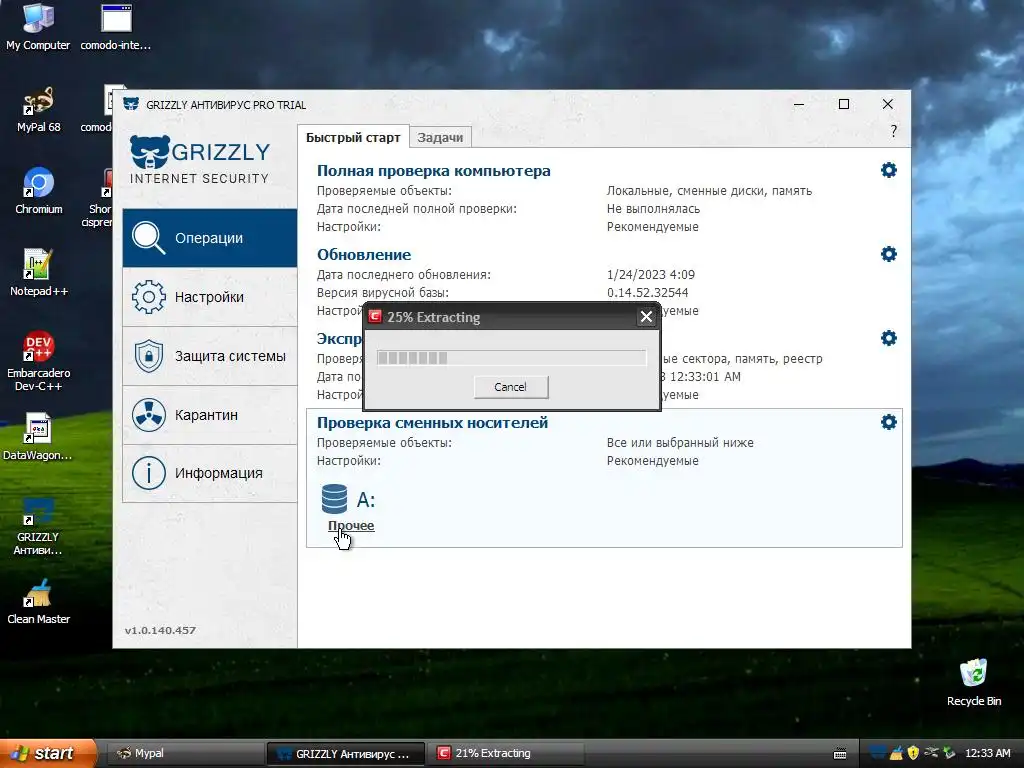Open My Computer desktop icon

pyautogui.click(x=38, y=27)
